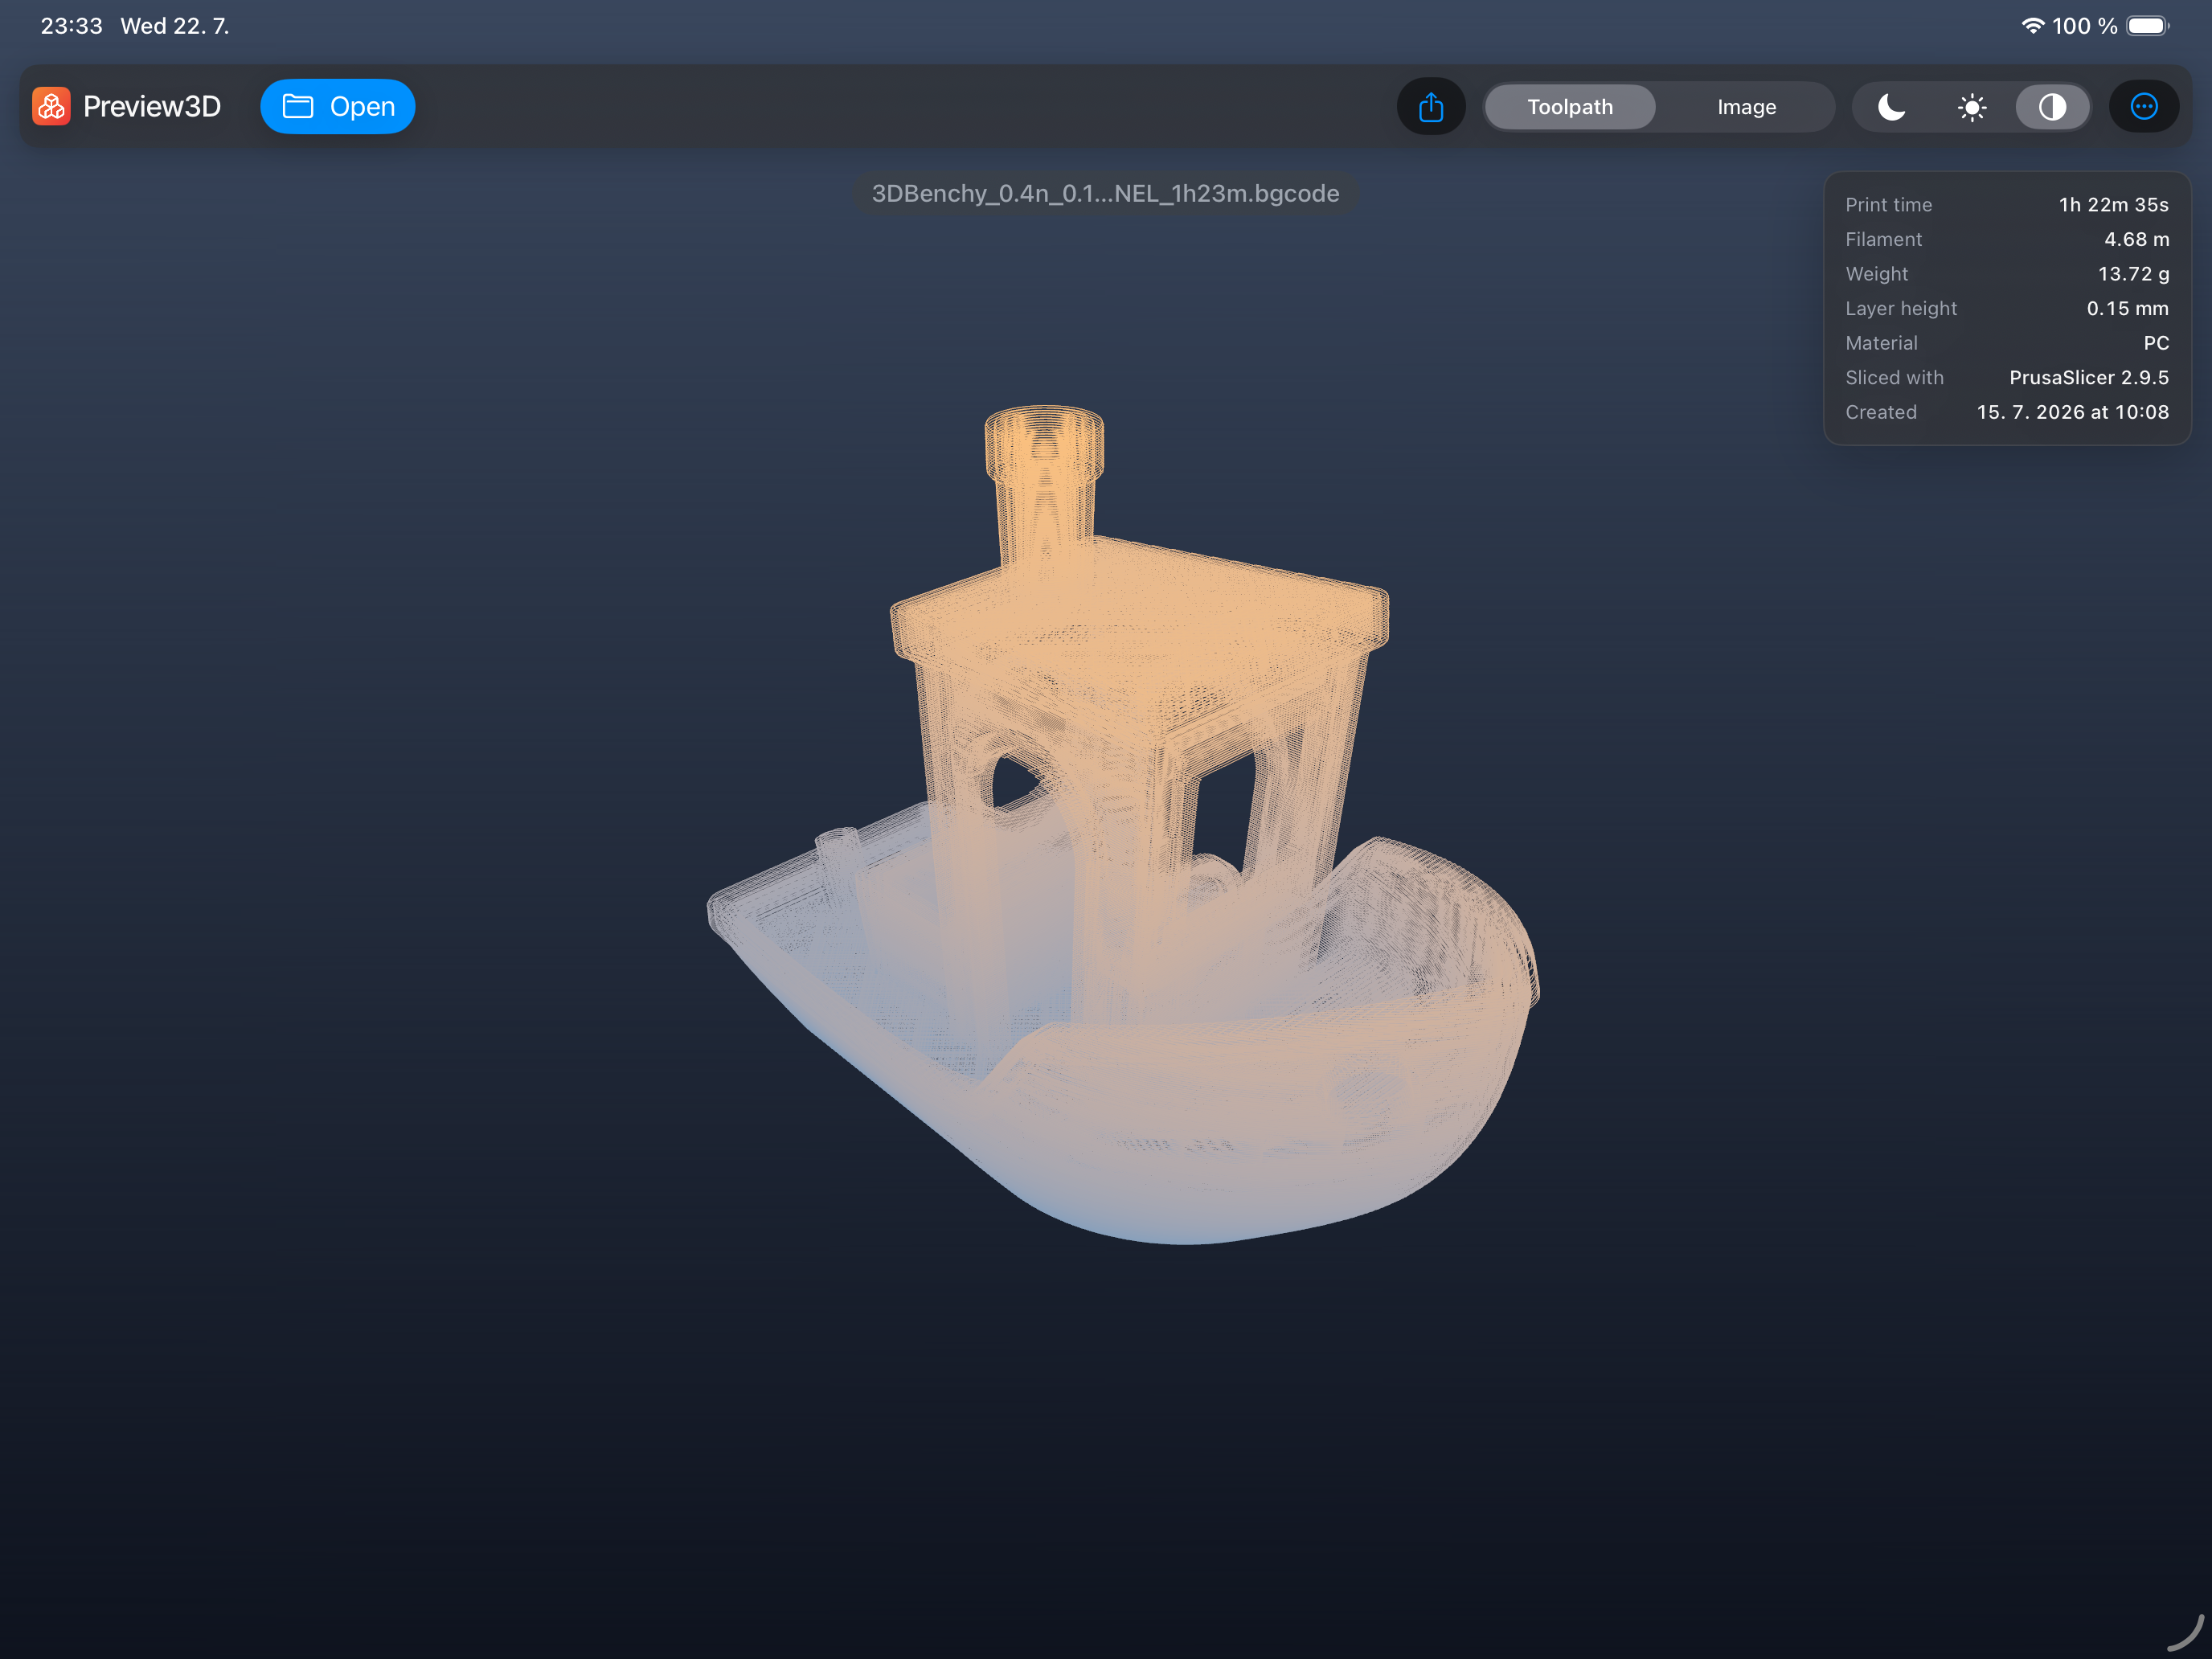Click the Material value PC
The image size is (2212, 1659).
coord(2156,343)
